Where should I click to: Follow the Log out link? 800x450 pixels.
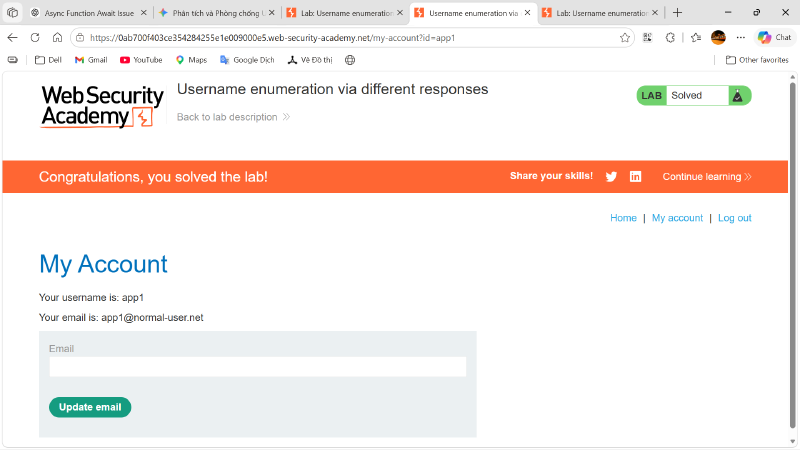pyautogui.click(x=735, y=218)
